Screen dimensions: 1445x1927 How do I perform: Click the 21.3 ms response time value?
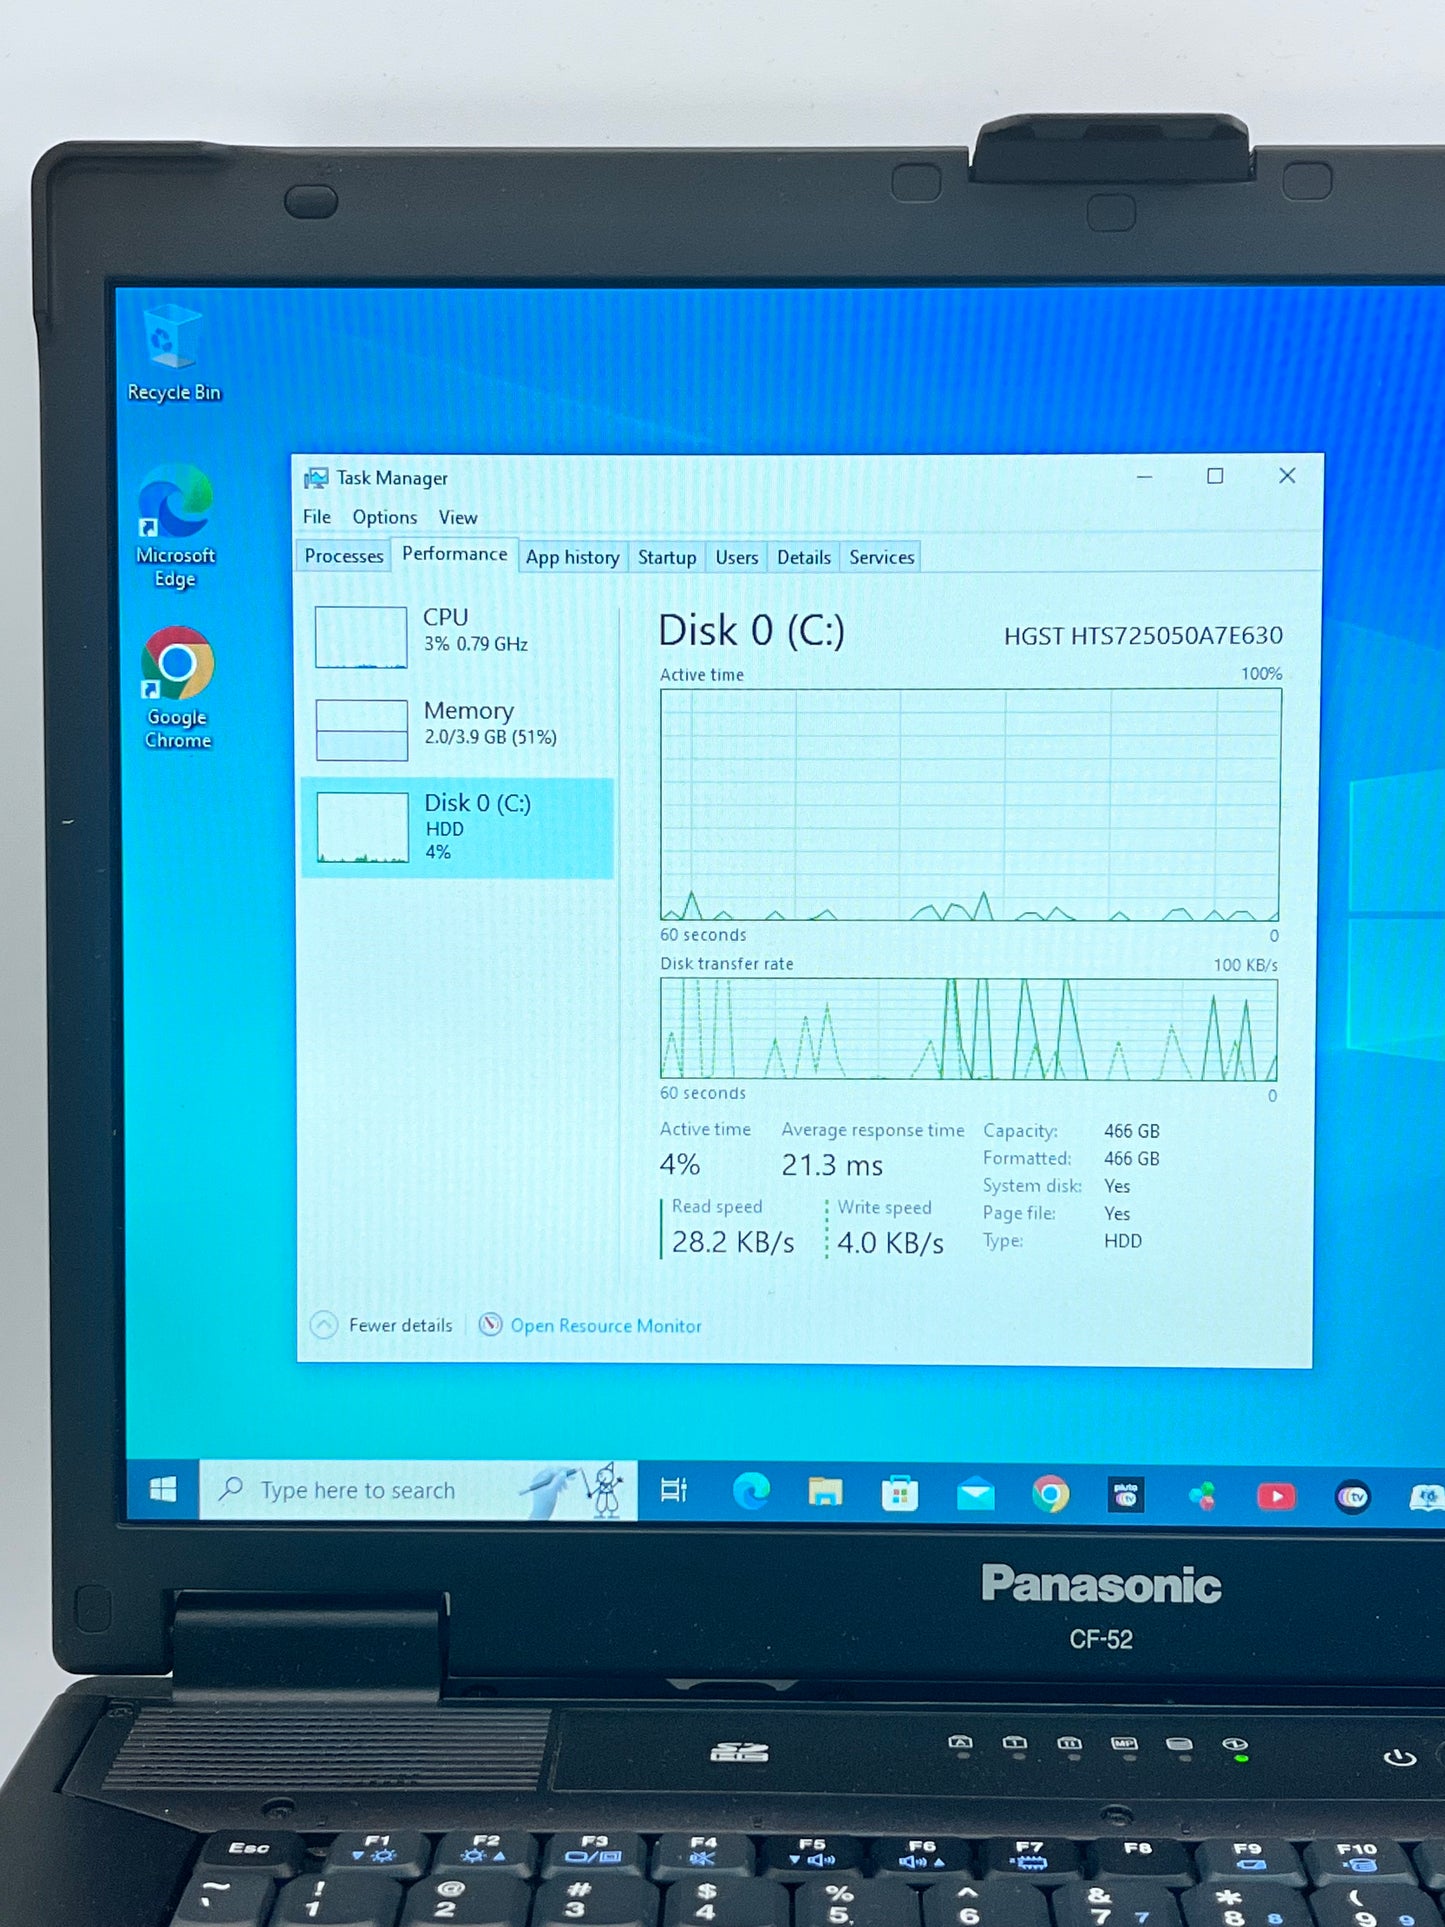point(832,1165)
